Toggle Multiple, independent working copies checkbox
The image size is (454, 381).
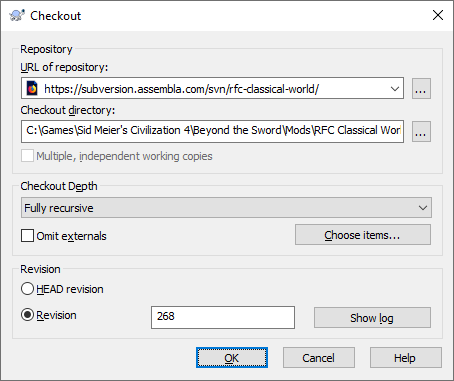coord(27,156)
